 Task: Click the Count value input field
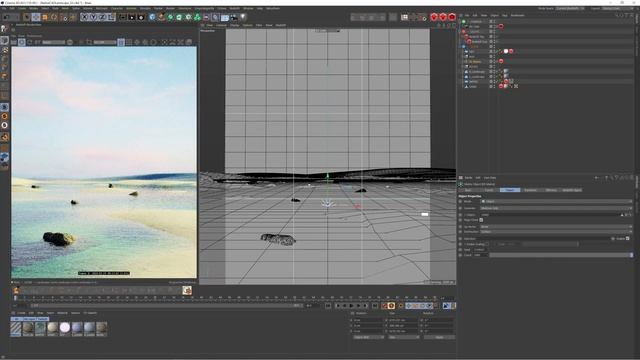(480, 255)
